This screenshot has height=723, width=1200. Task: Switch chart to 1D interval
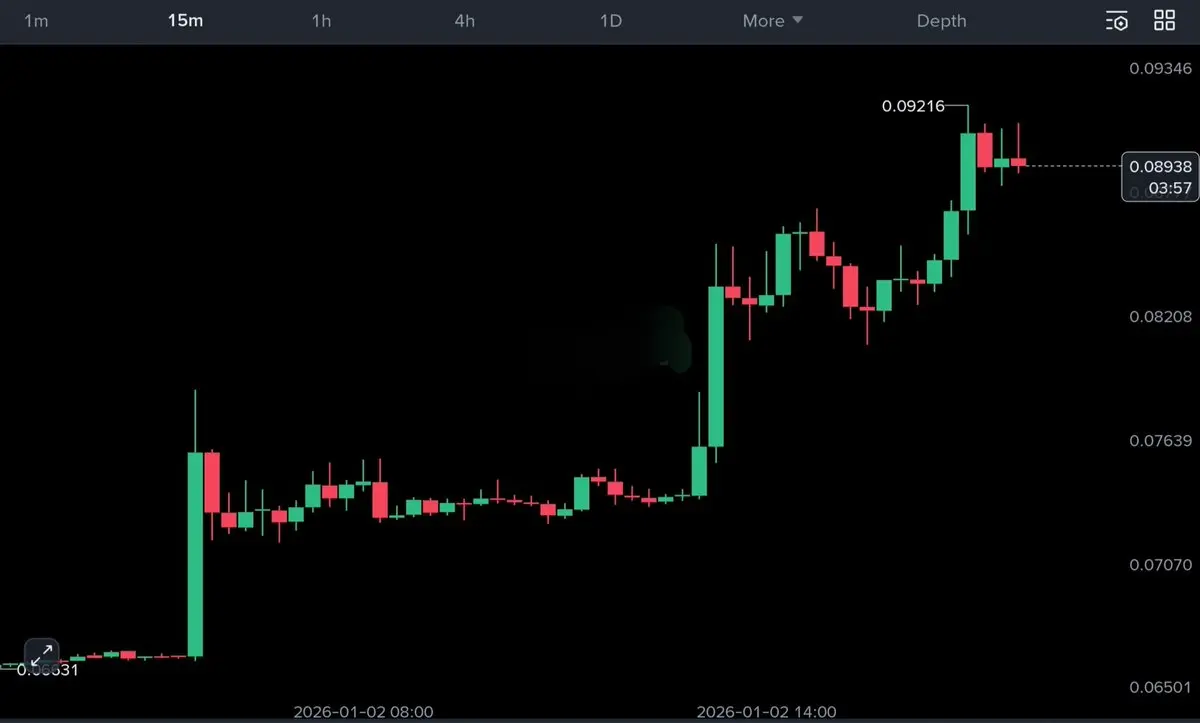(610, 21)
